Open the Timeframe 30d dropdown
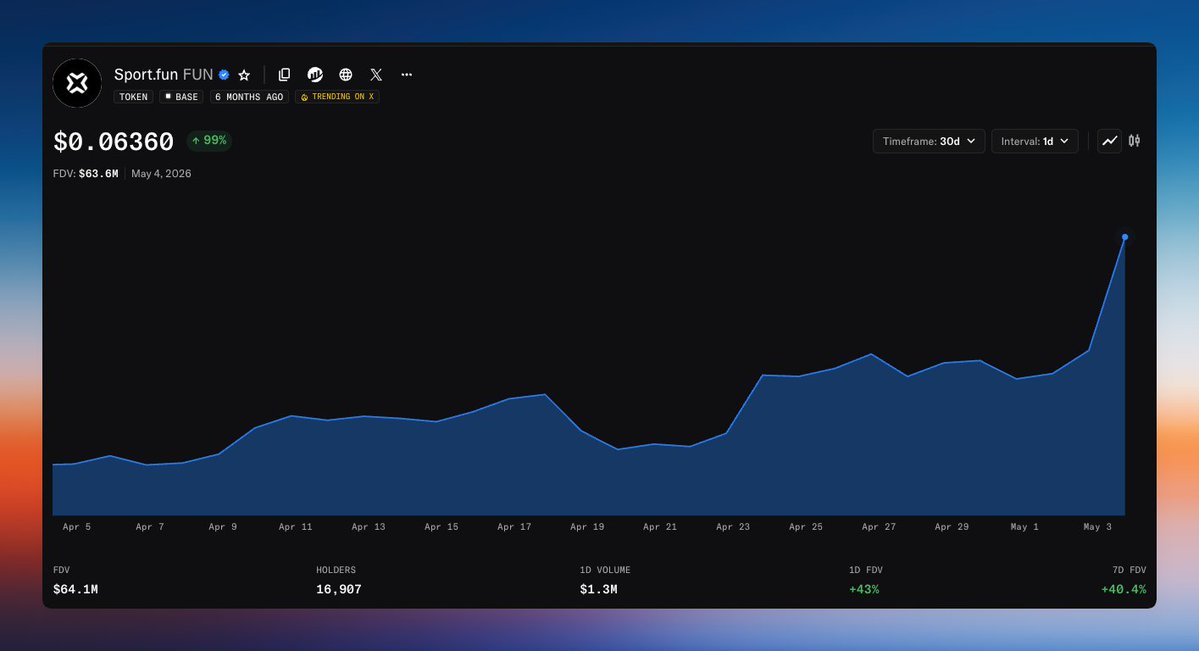1199x651 pixels. pyautogui.click(x=928, y=141)
